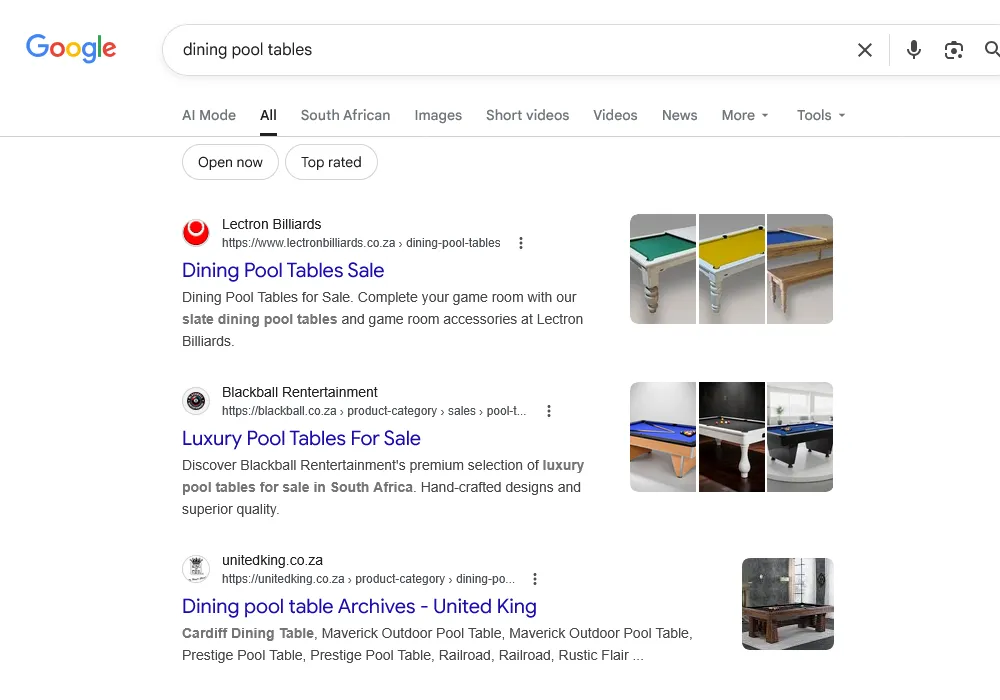Screen dimensions: 1000x700
Task: Click the Blackball Rentertainment favicon
Action: click(196, 401)
